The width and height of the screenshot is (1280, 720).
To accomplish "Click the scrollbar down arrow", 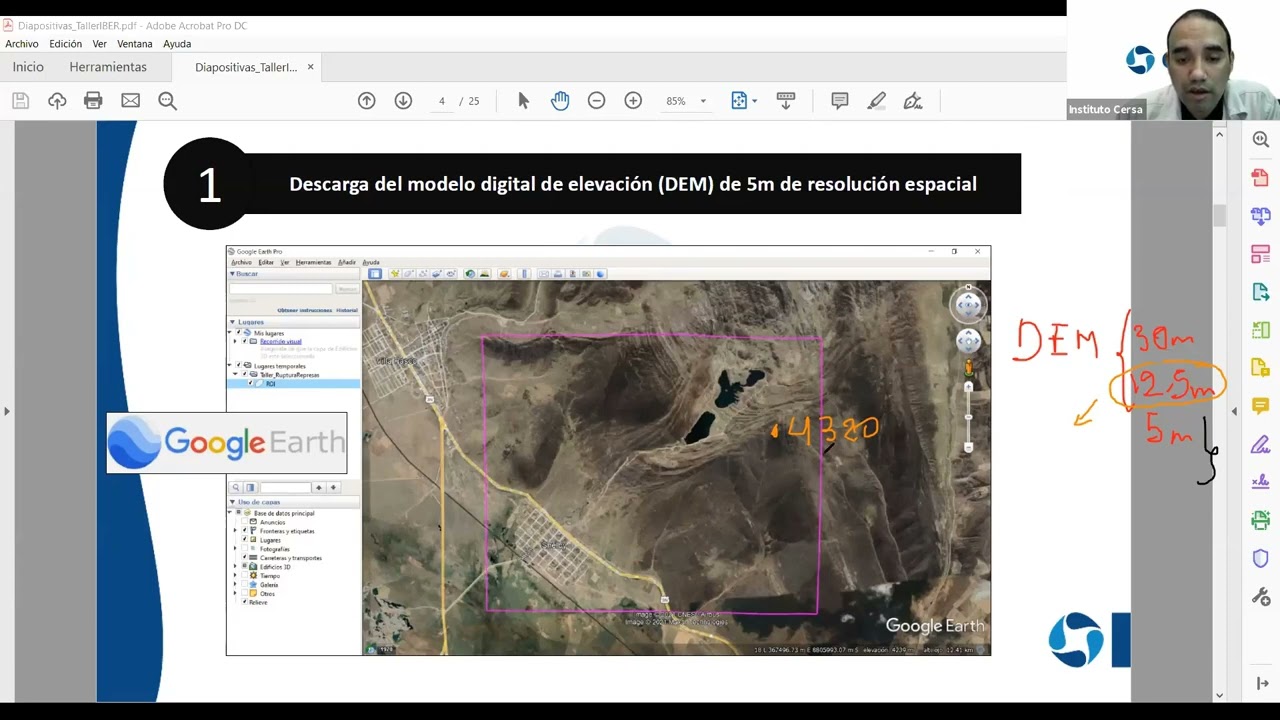I will 1219,695.
